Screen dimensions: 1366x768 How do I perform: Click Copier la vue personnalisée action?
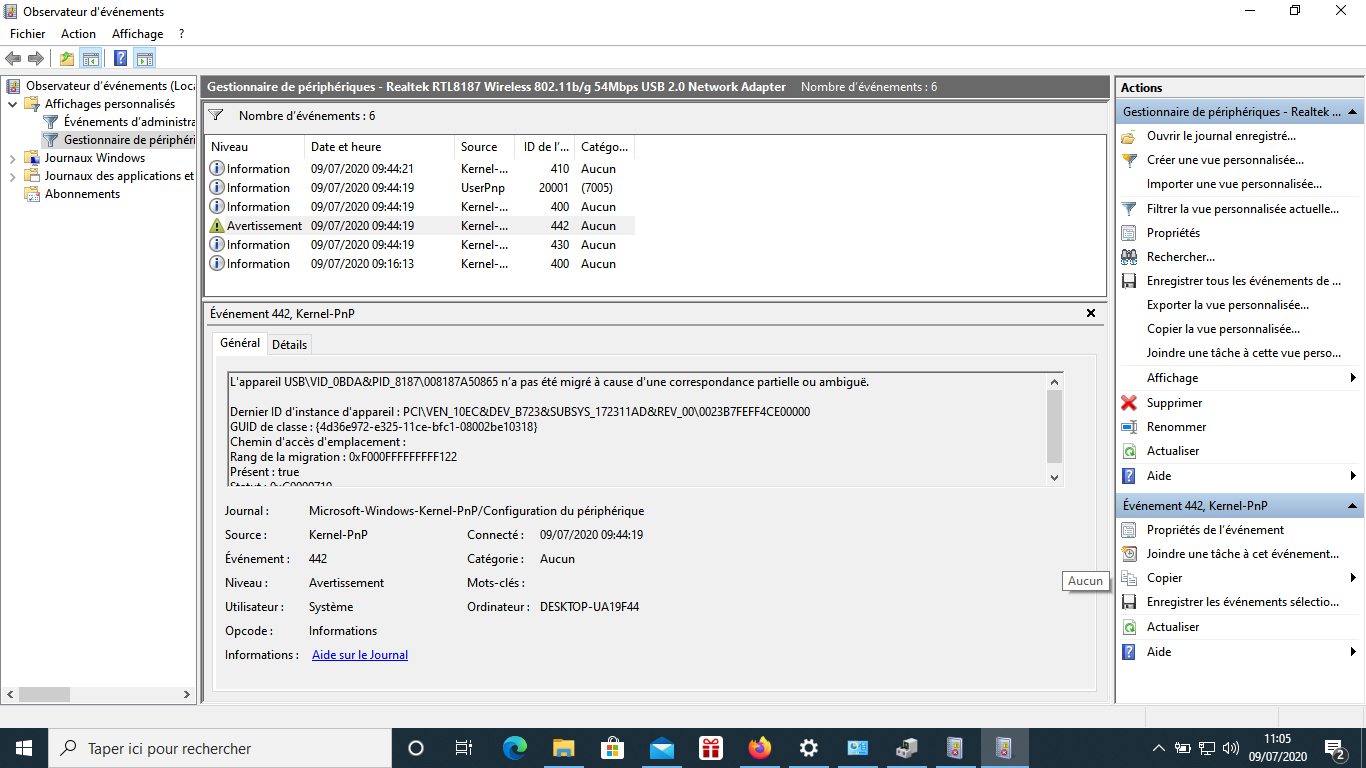click(x=1223, y=329)
